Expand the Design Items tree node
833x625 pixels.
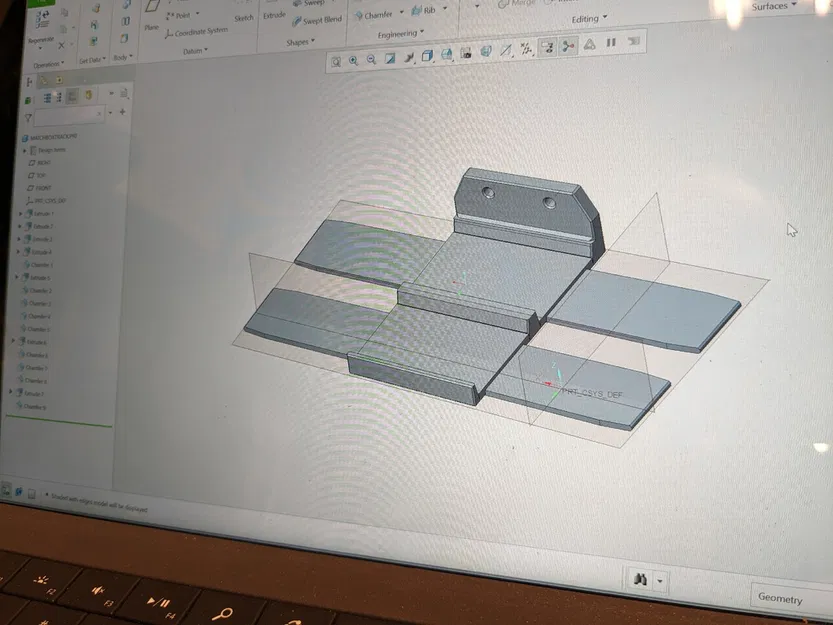[x=24, y=151]
